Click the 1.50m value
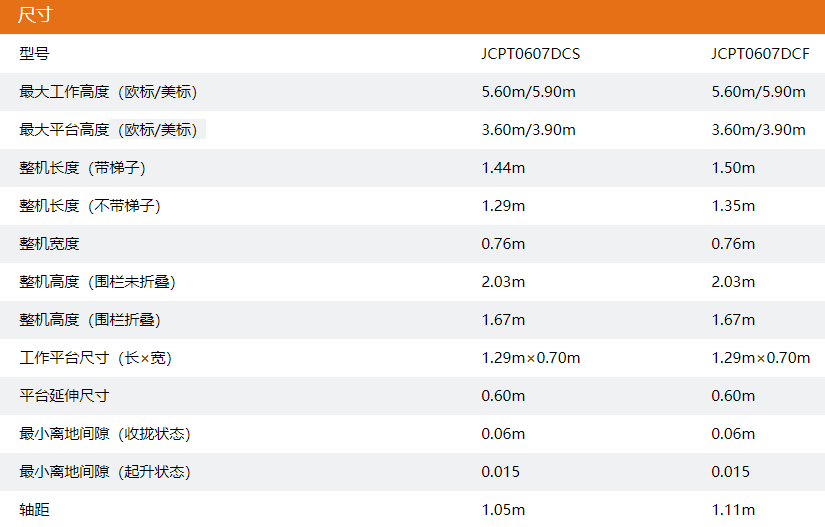The image size is (825, 527). coord(733,168)
